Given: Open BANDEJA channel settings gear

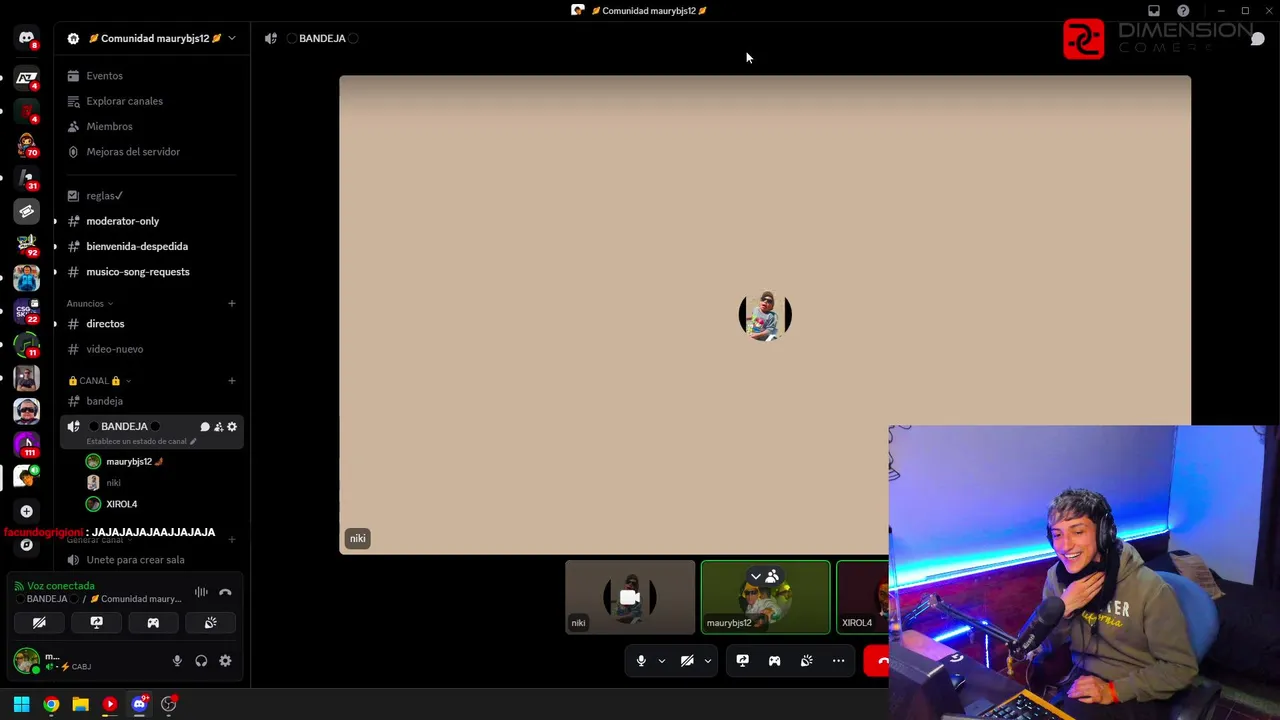Looking at the screenshot, I should (x=232, y=427).
